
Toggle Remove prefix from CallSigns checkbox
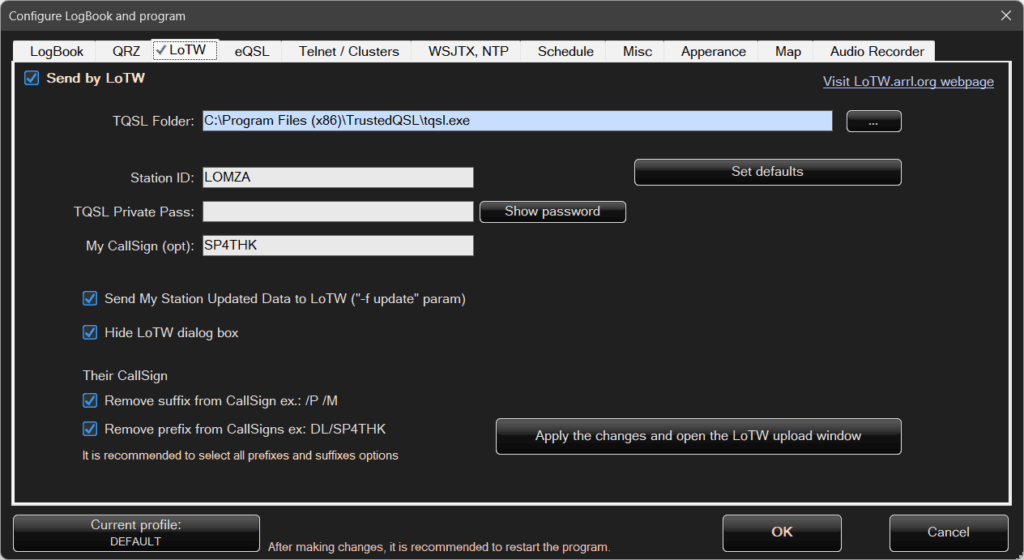[90, 429]
